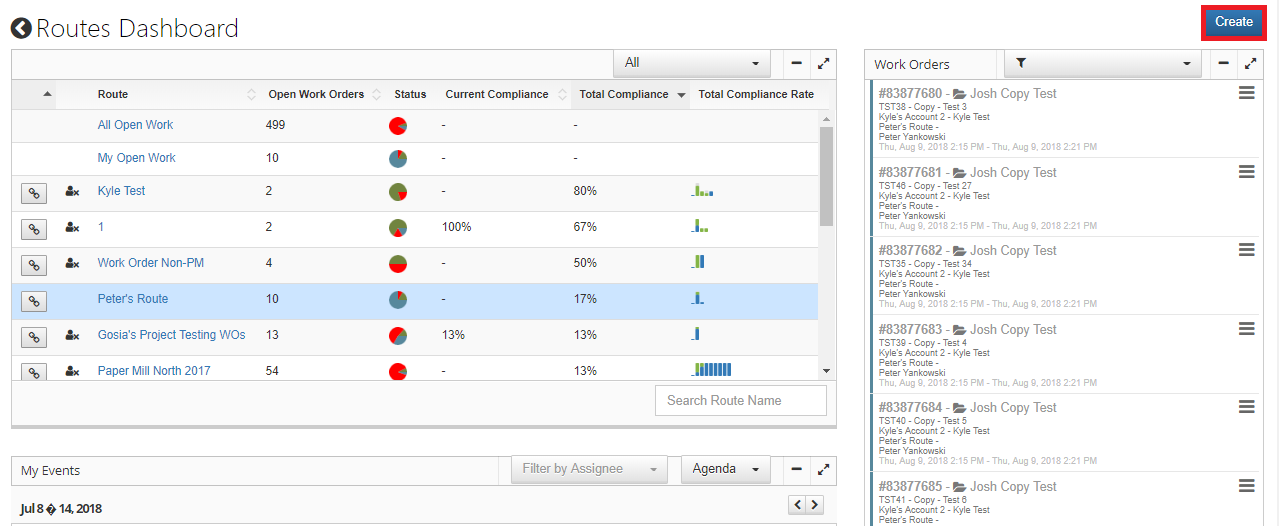Open the All routes filter dropdown
The height and width of the screenshot is (526, 1279).
pos(691,63)
